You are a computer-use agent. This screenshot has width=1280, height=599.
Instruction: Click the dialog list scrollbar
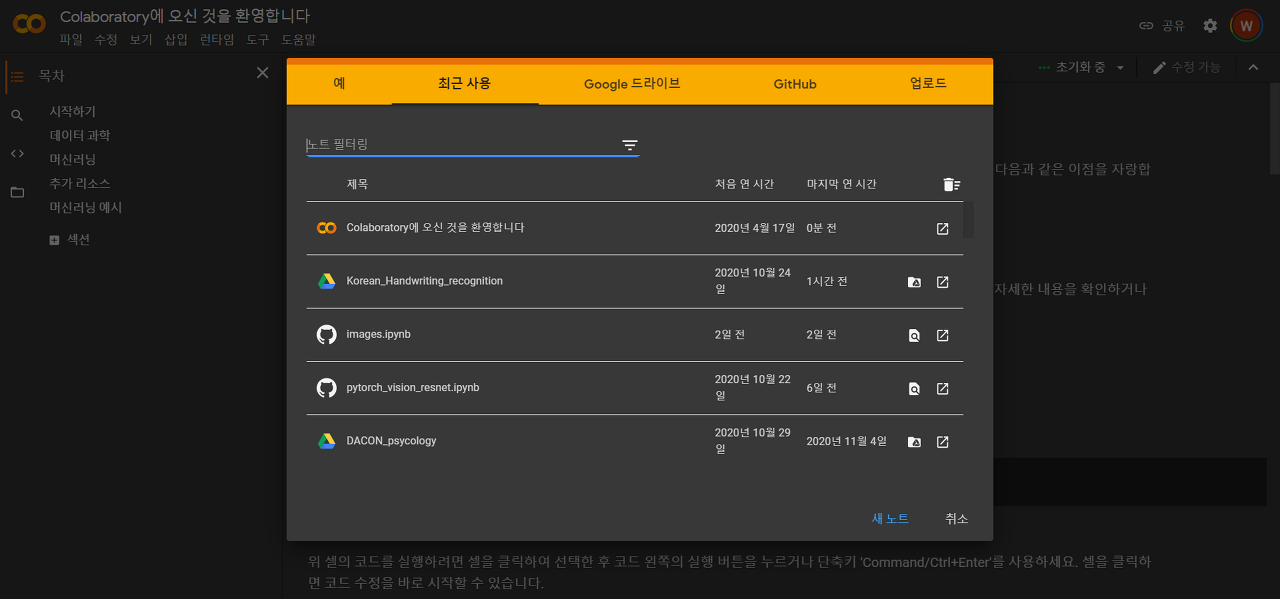968,220
